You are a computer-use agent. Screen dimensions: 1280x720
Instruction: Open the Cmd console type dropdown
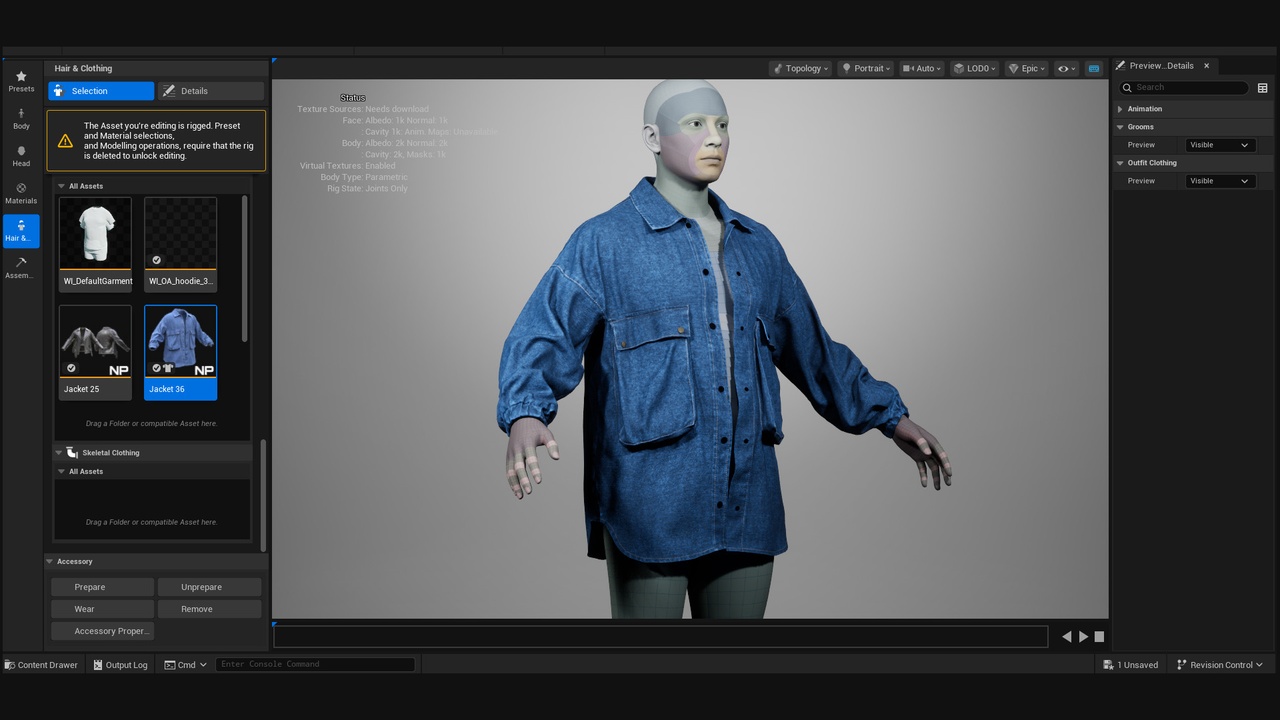point(186,665)
